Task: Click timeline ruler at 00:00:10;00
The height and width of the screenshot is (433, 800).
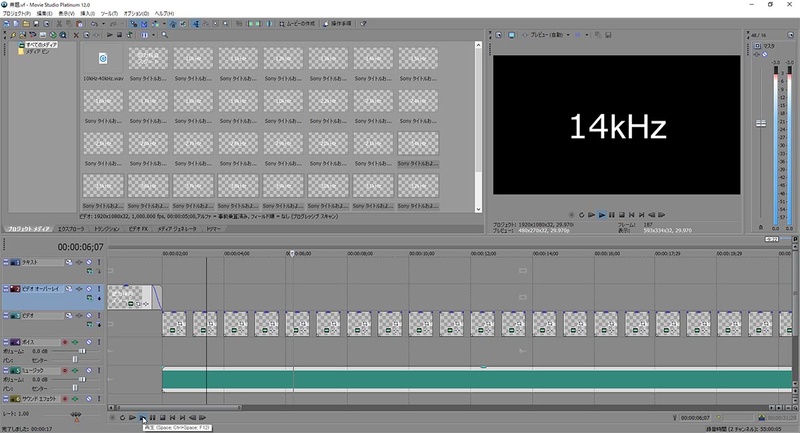Action: (421, 253)
